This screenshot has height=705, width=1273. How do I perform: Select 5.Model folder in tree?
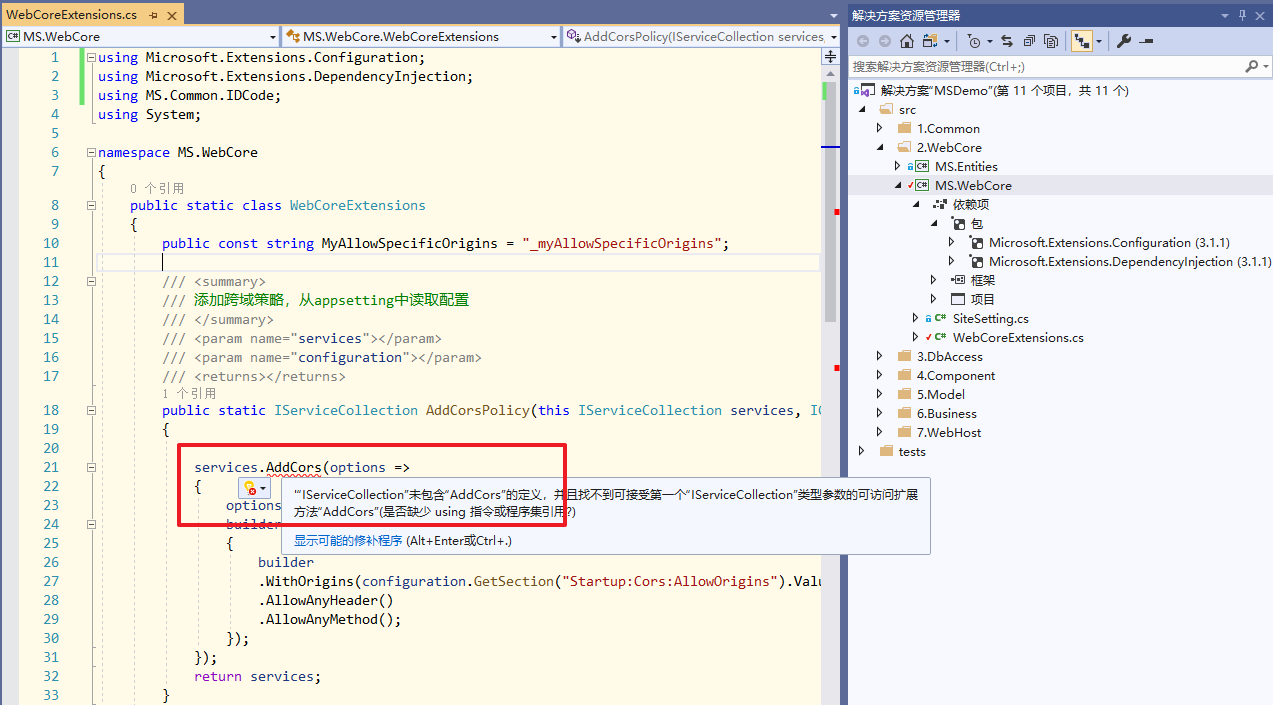click(941, 394)
